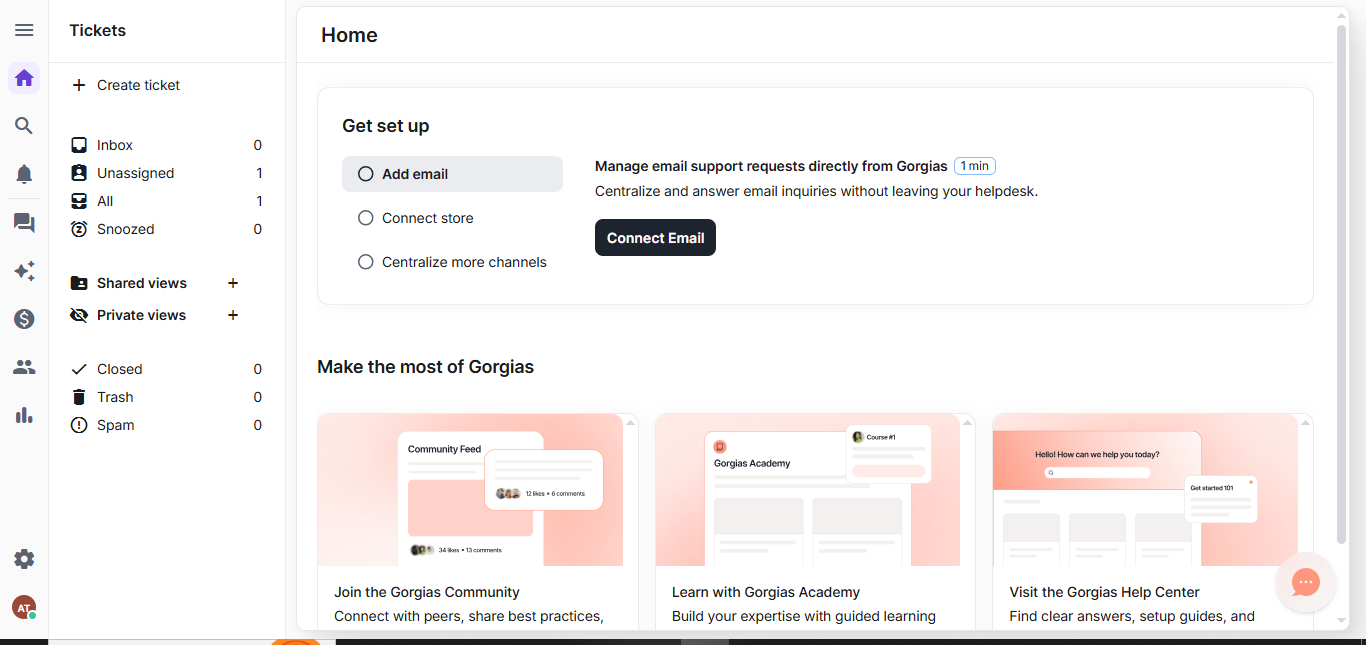Open Join the Gorgias Community card title
The width and height of the screenshot is (1366, 645).
pos(427,592)
